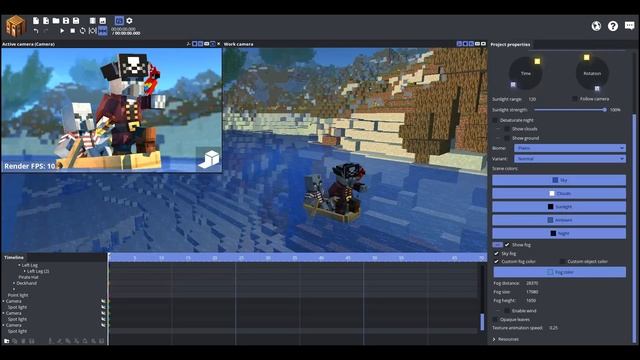
Task: Enable the Show ground checkbox
Action: point(507,138)
